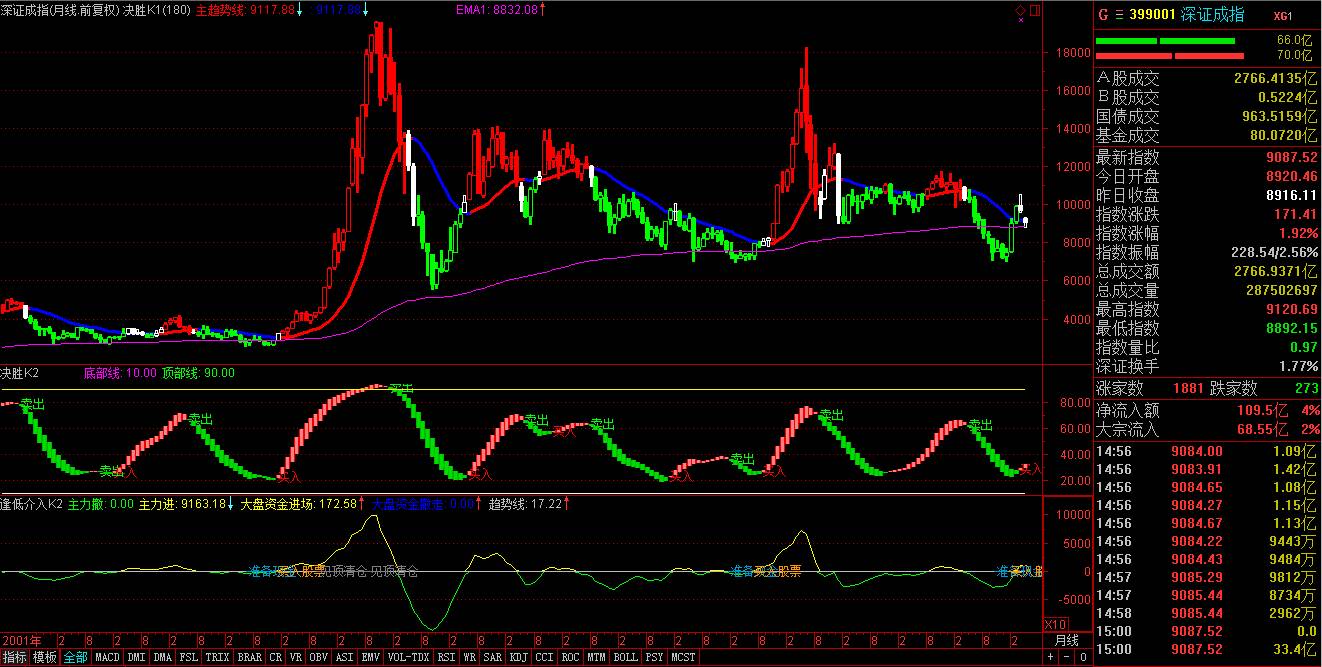Select the VOL-TDX indicator tab
Viewport: 1322px width, 667px height.
(x=408, y=658)
